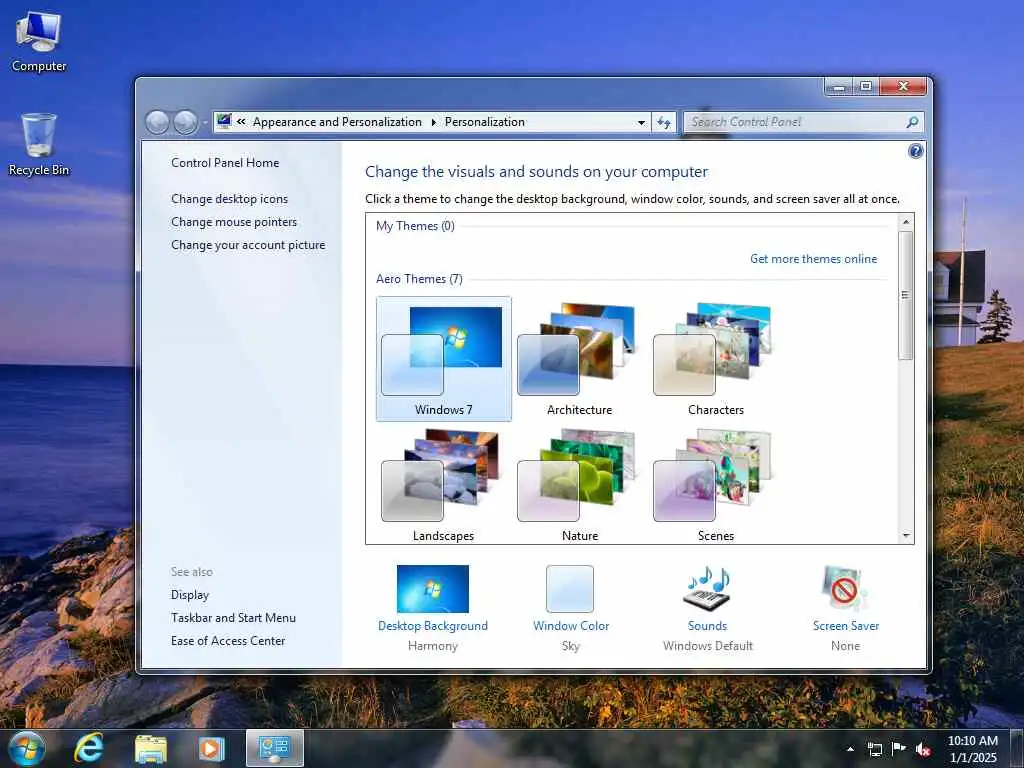Select the Landscapes theme
Screen dimensions: 1024x768
coord(443,485)
